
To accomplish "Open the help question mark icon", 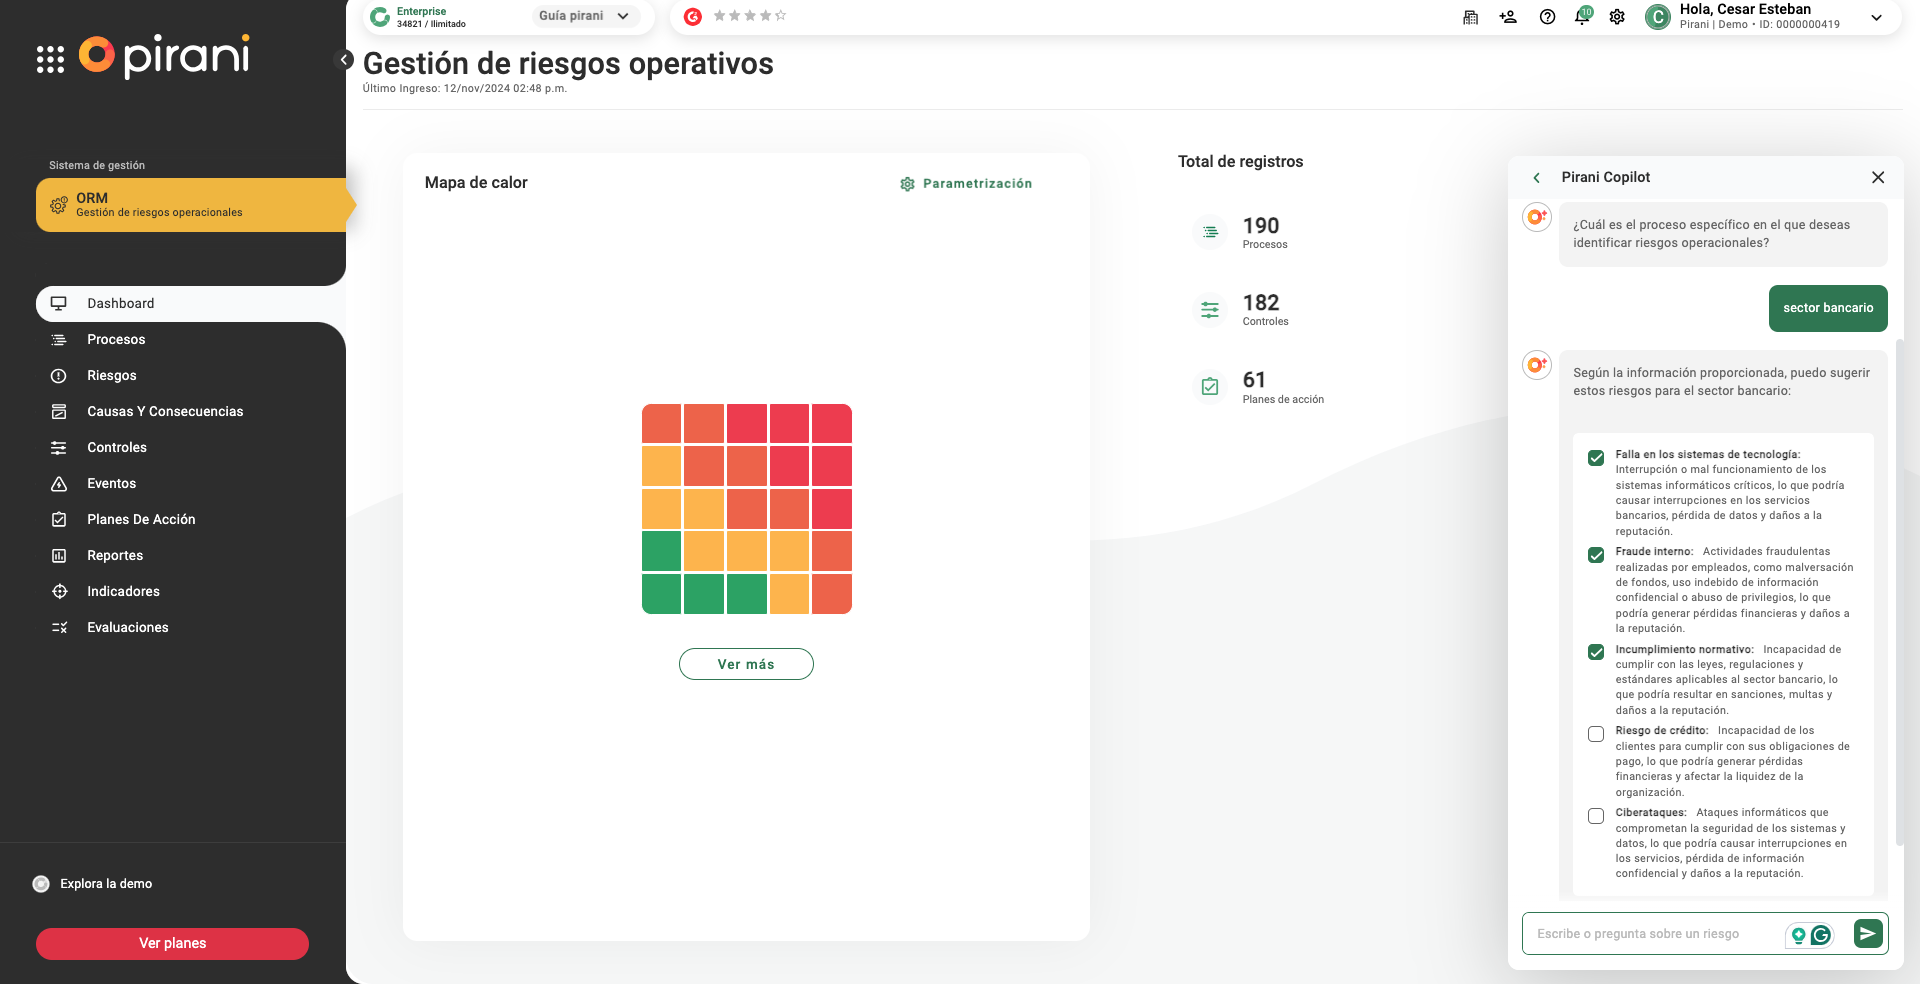I will (1547, 17).
